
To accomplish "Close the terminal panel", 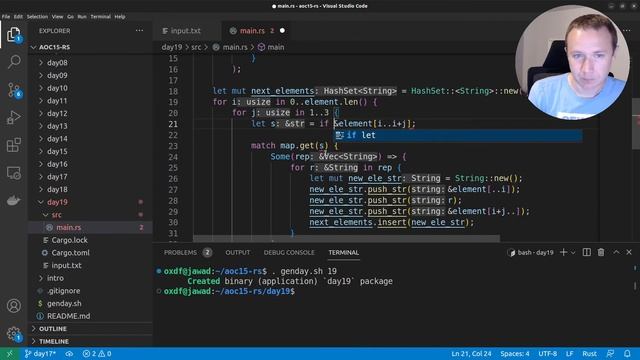I will click(x=629, y=252).
